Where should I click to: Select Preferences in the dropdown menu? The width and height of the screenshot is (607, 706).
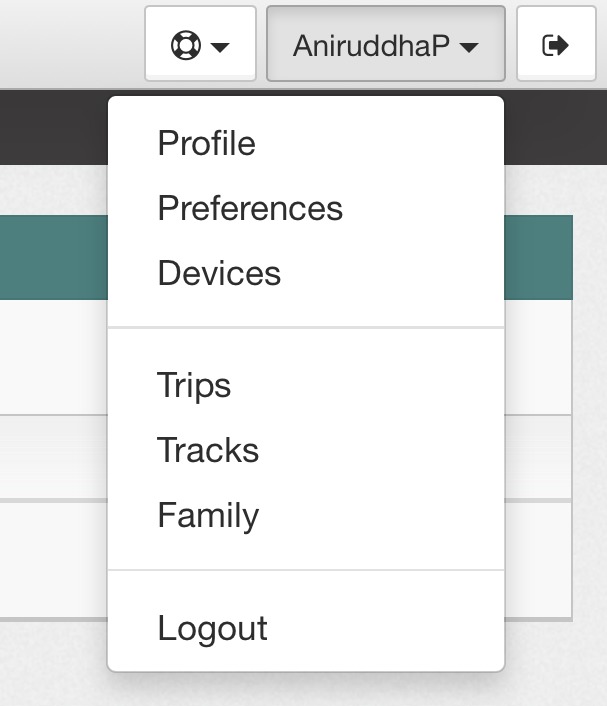(x=250, y=208)
